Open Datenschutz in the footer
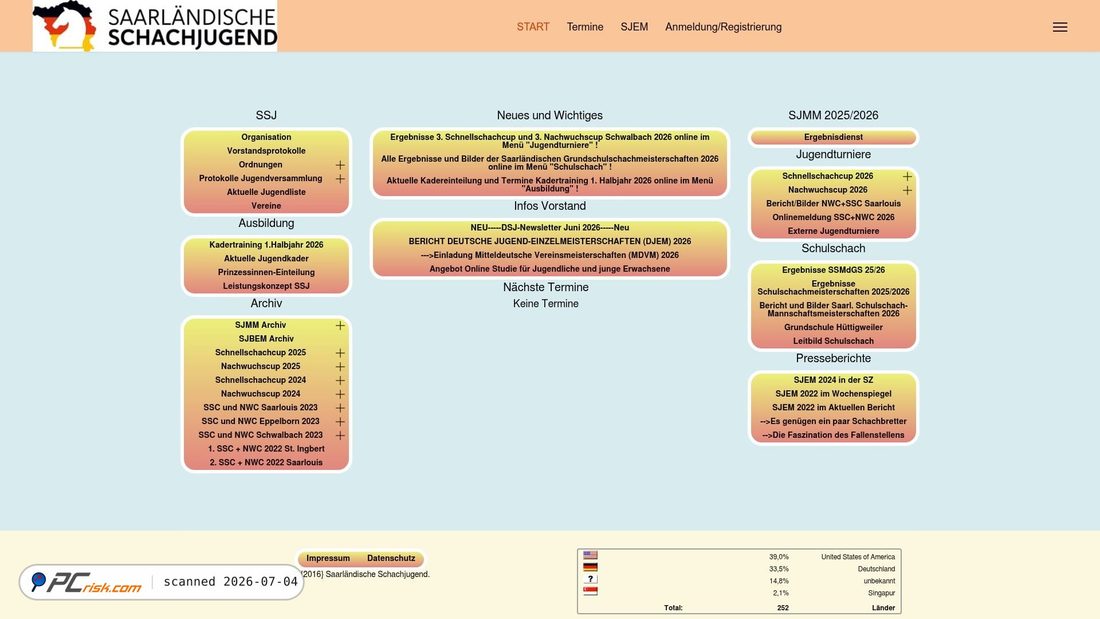This screenshot has width=1100, height=619. 391,559
